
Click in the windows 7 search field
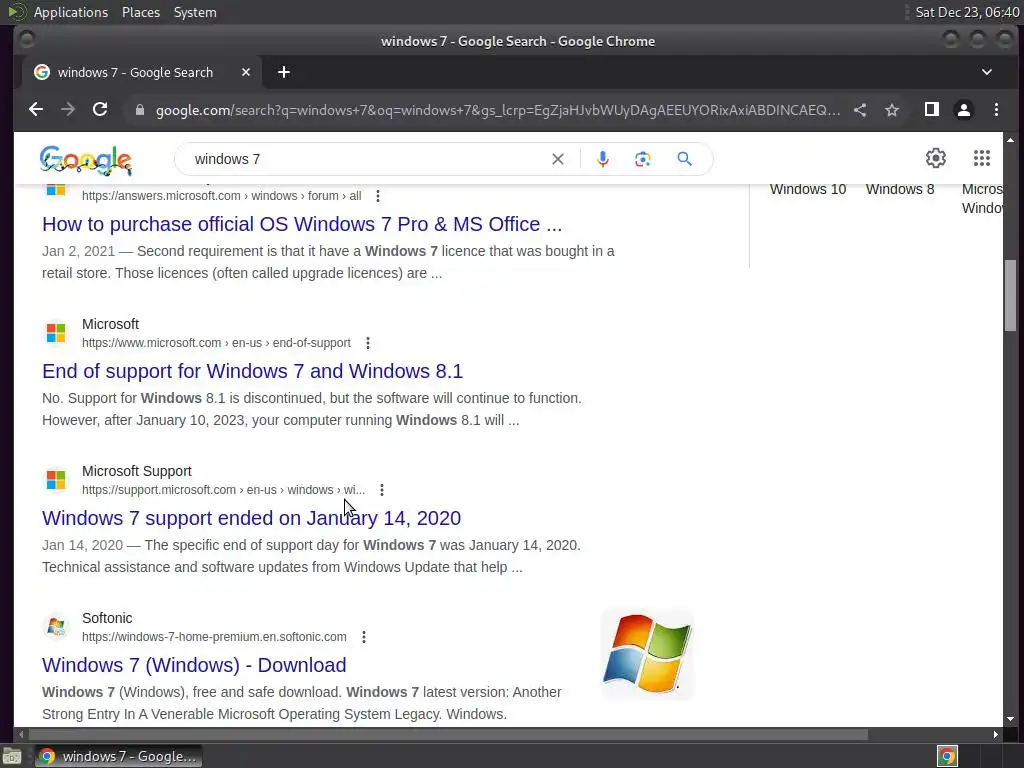click(366, 159)
